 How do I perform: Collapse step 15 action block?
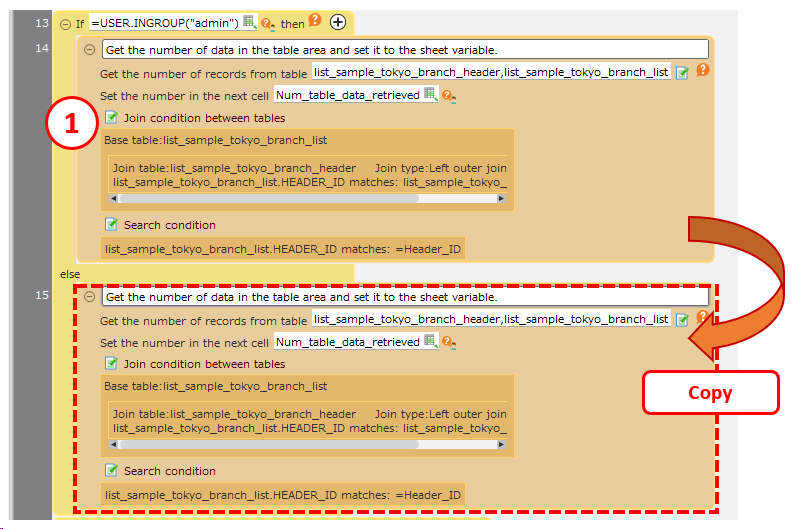[x=90, y=297]
